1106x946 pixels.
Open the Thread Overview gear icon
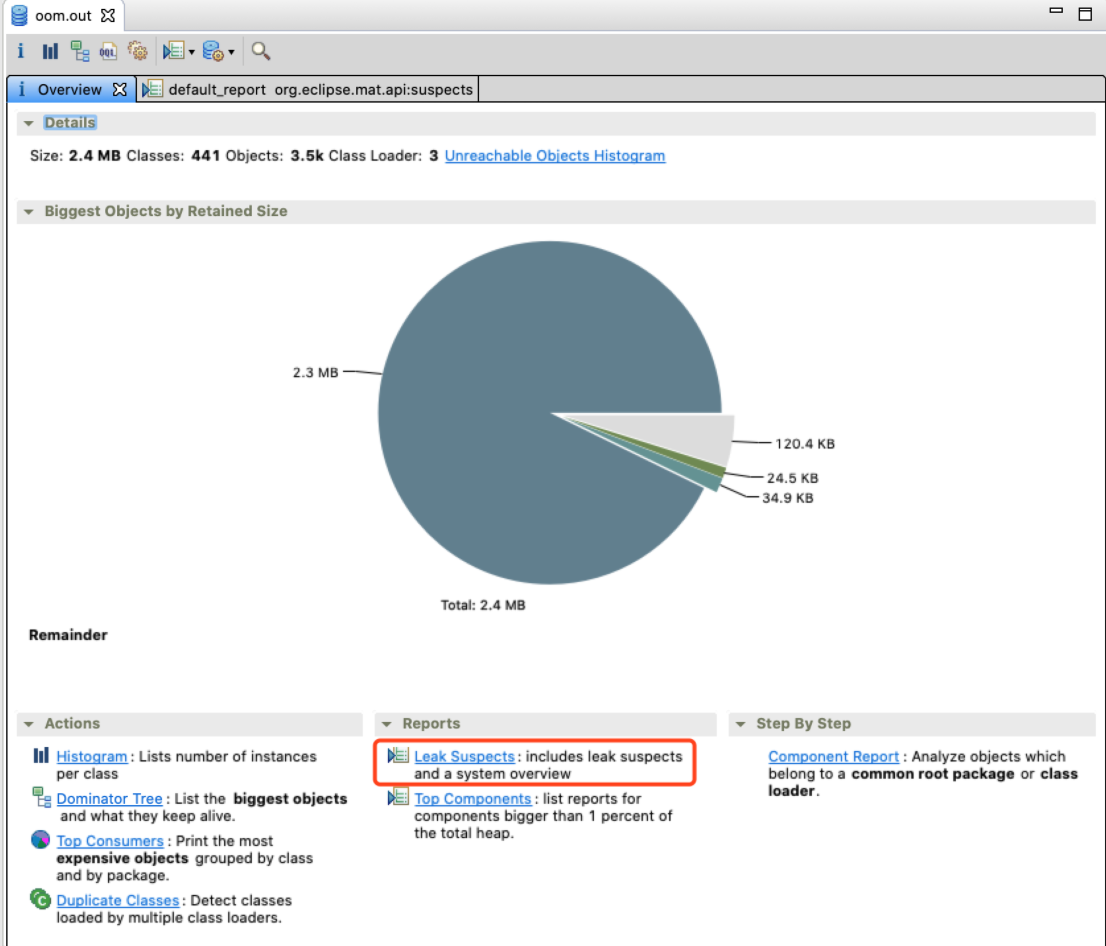137,51
